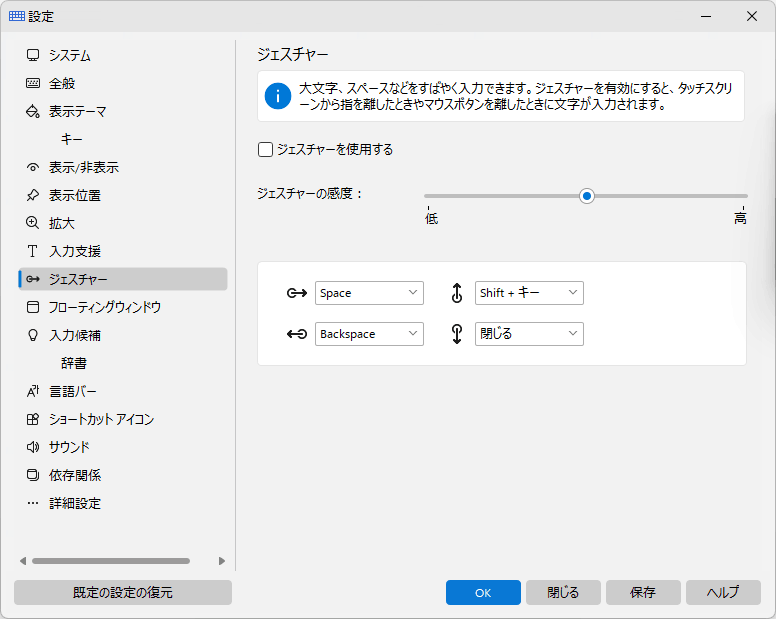Viewport: 776px width, 619px height.
Task: Click the 全般 keyboard icon
Action: click(33, 83)
